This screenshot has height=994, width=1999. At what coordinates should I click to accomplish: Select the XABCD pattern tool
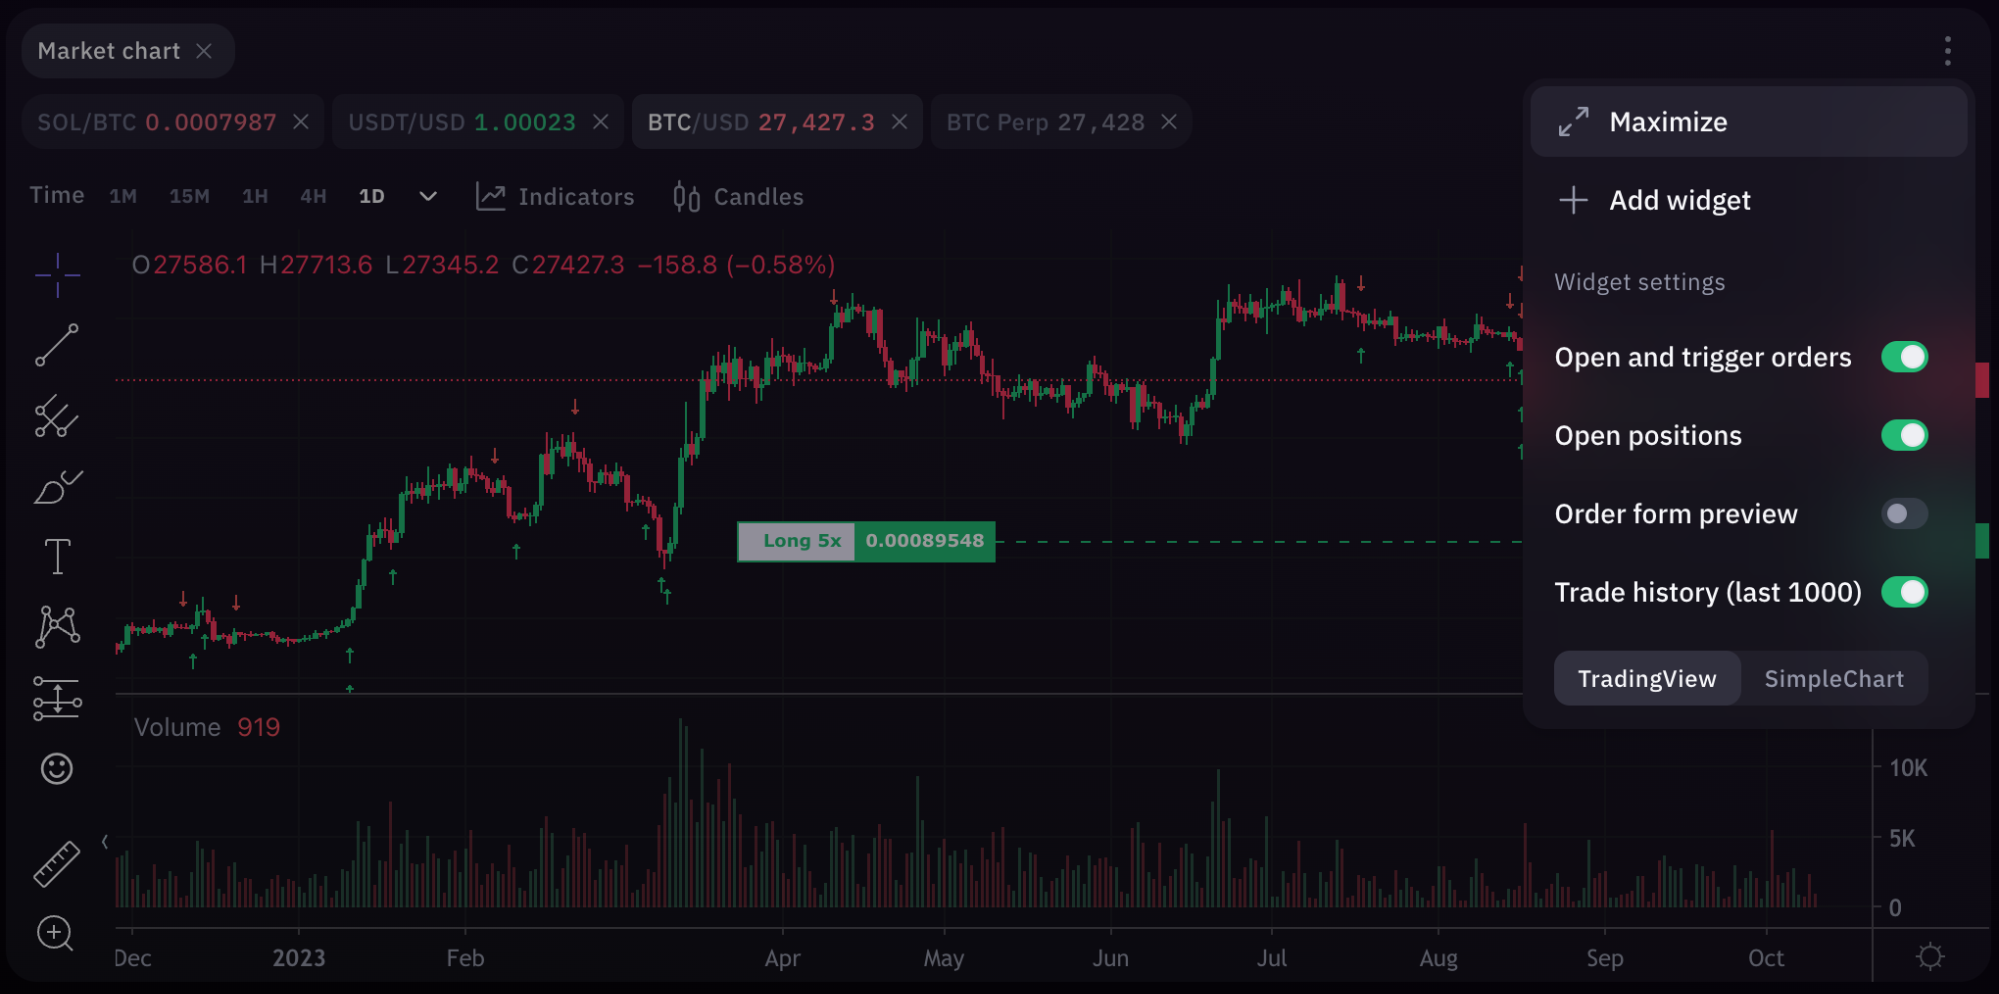coord(56,626)
